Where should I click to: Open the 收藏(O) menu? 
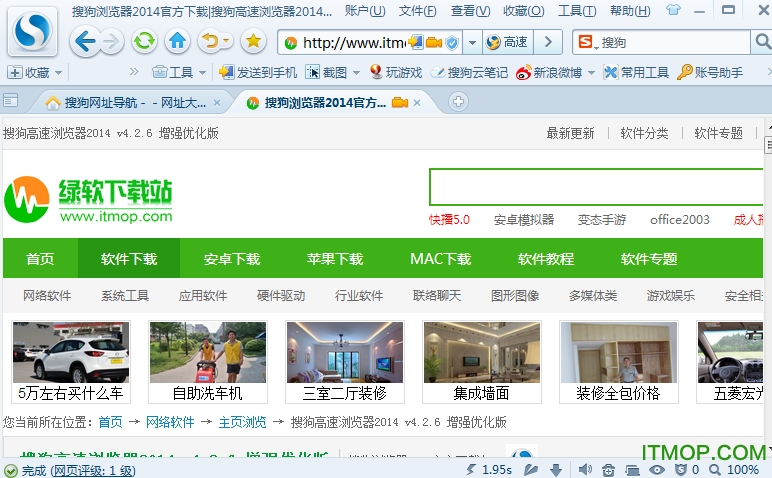pos(523,10)
